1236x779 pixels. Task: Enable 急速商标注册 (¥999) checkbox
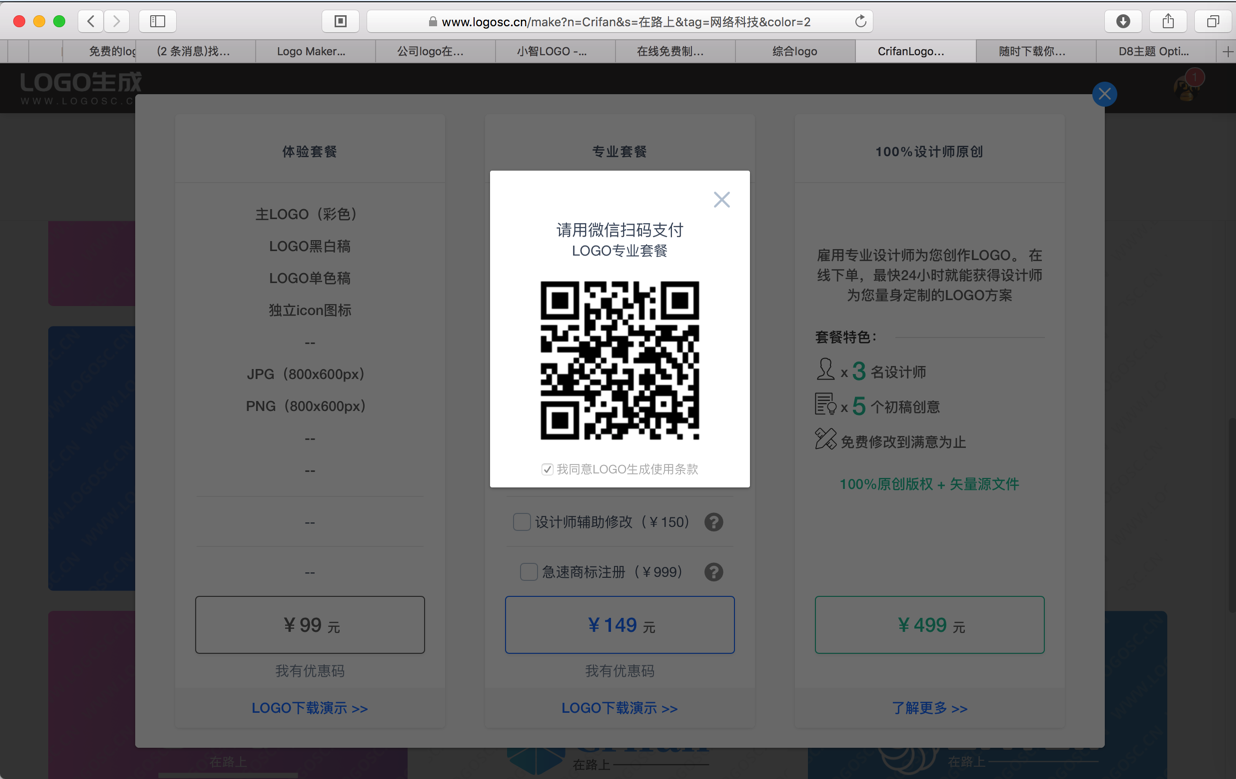[528, 572]
